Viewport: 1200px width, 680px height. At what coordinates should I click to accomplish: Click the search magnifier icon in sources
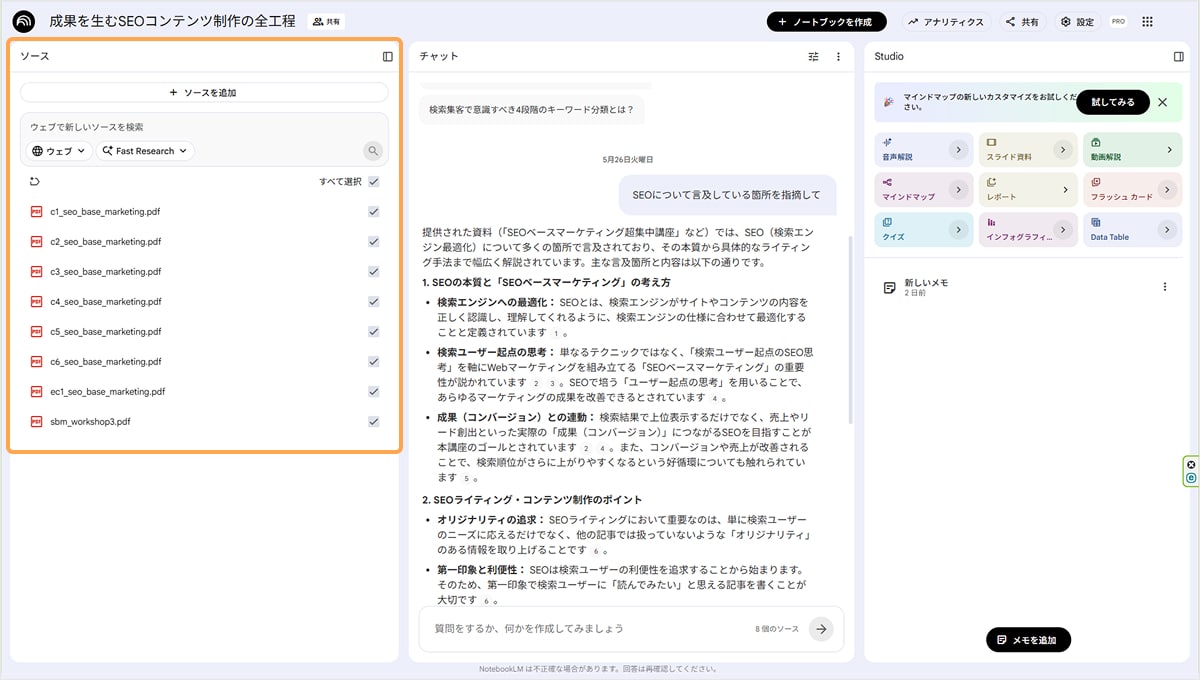click(373, 151)
